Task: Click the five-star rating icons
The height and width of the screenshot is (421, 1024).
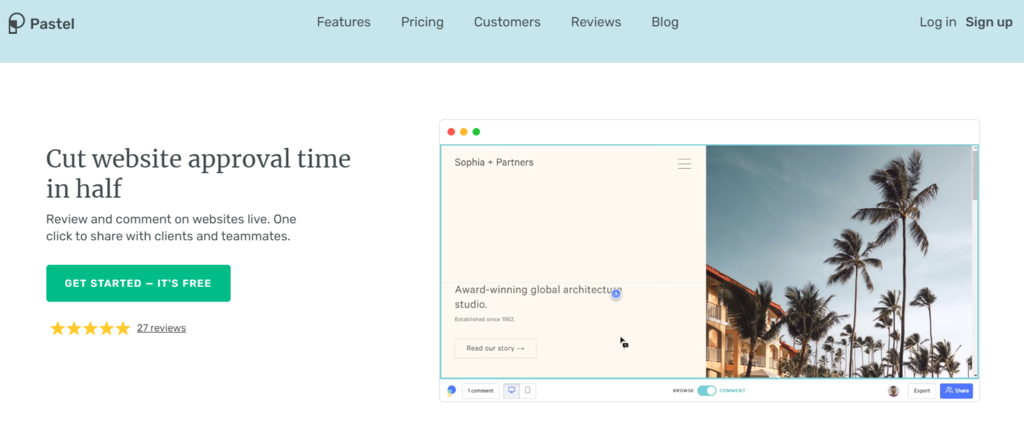Action: tap(90, 328)
